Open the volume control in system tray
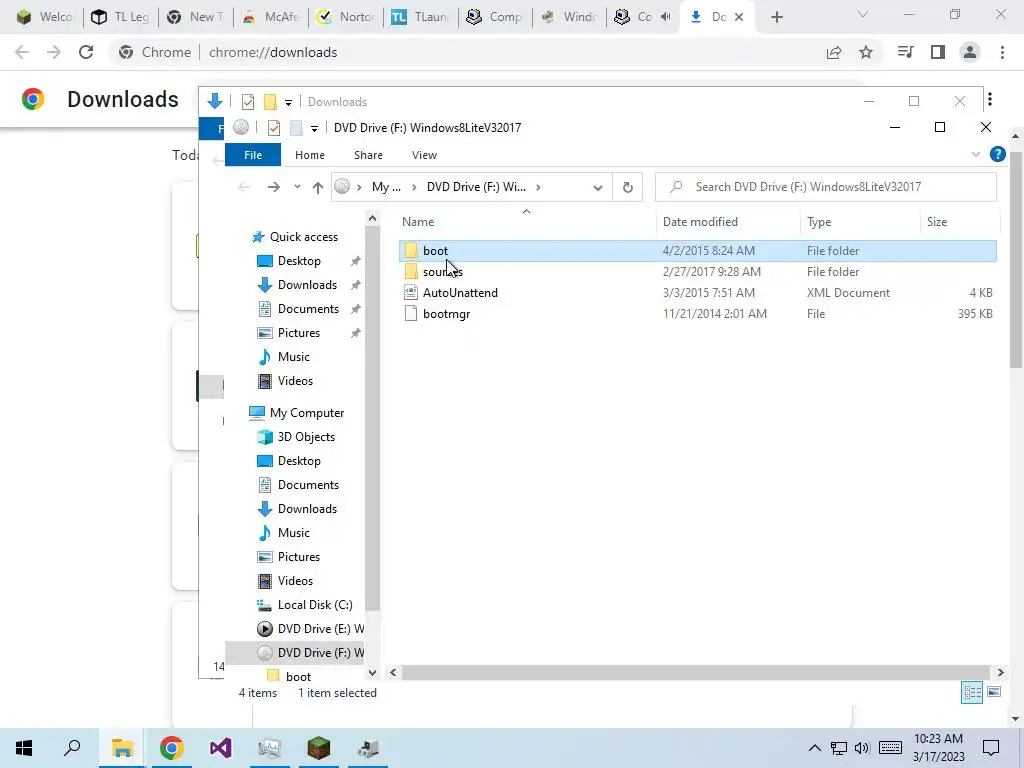Screen dimensions: 1024x768 click(x=862, y=748)
